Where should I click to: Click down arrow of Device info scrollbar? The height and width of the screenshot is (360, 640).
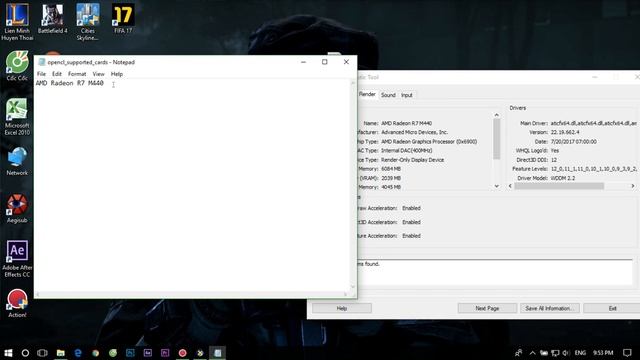tap(497, 186)
